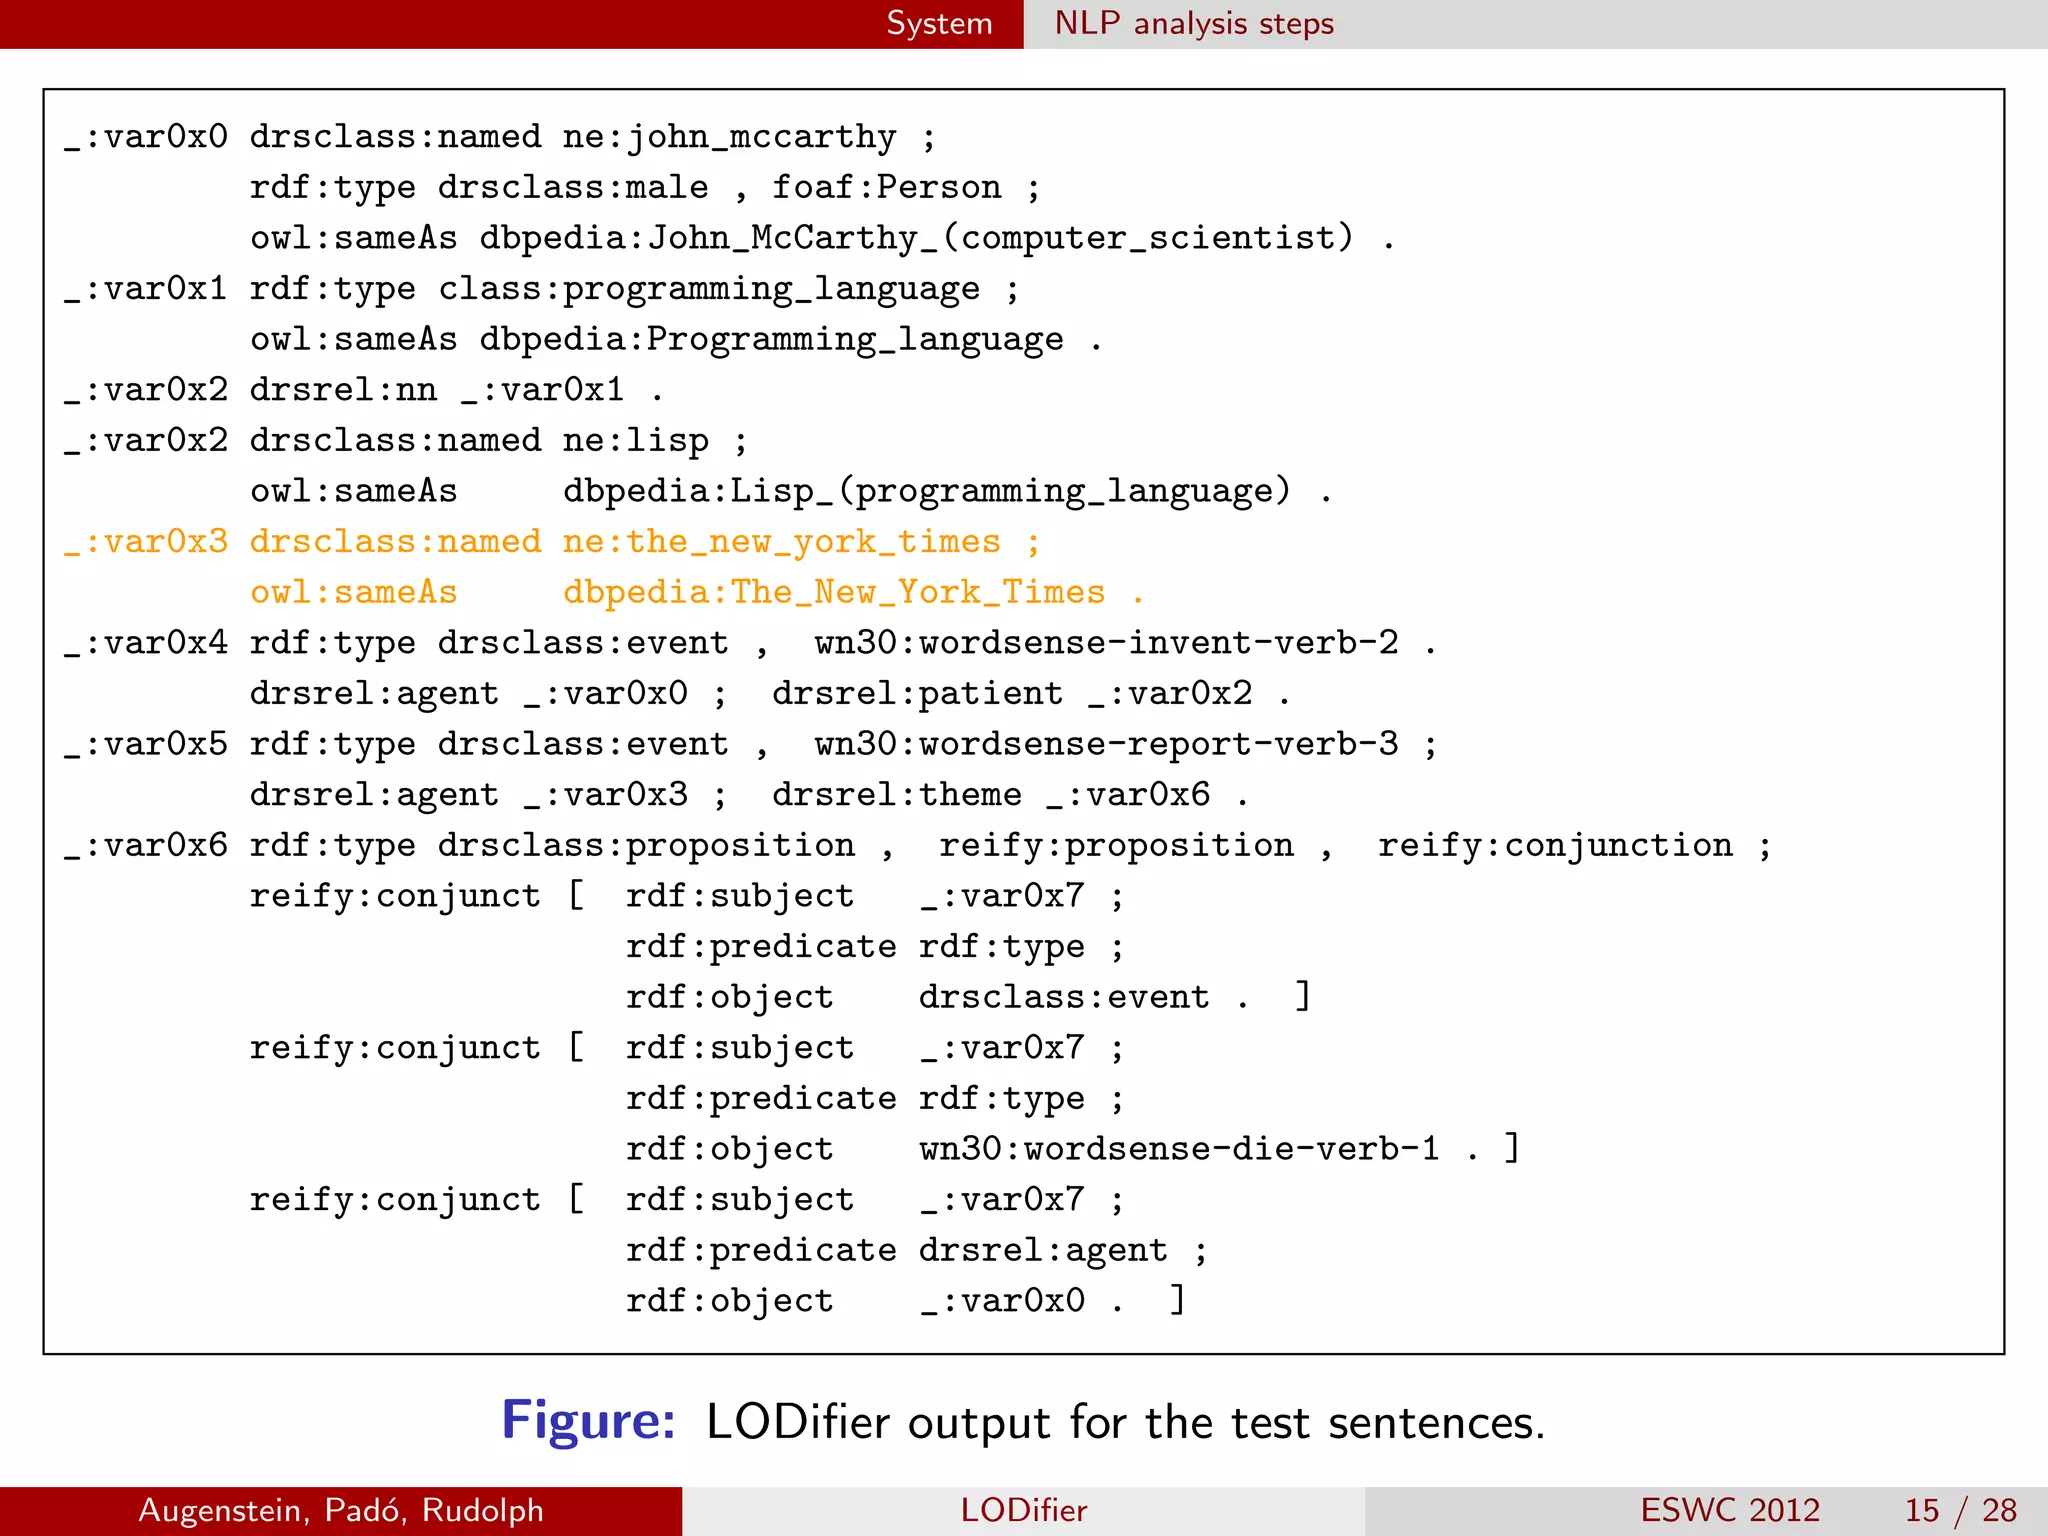Select the orange dbpedia:The_New_York_Times text

pos(834,592)
